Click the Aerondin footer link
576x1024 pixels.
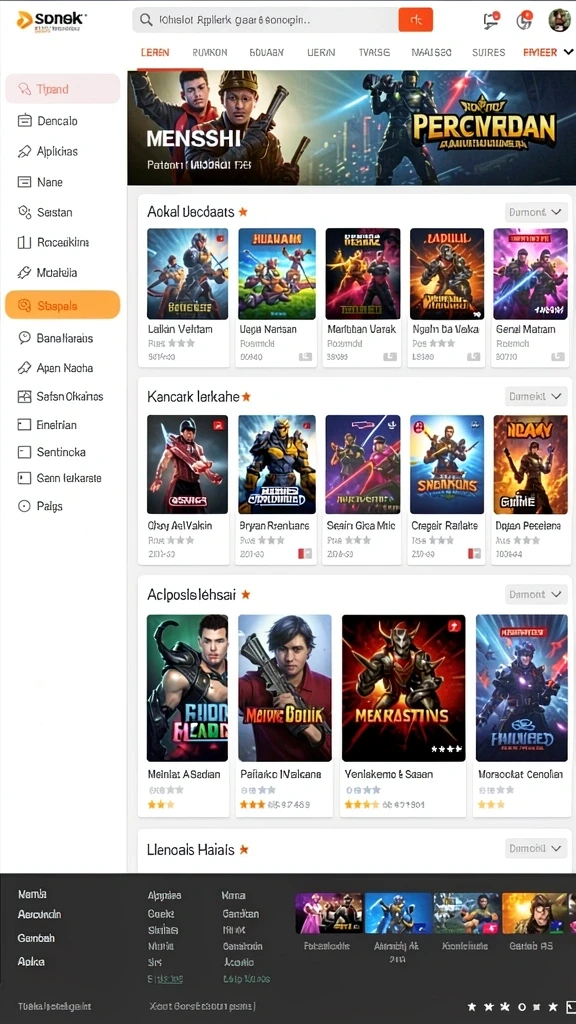[39, 914]
